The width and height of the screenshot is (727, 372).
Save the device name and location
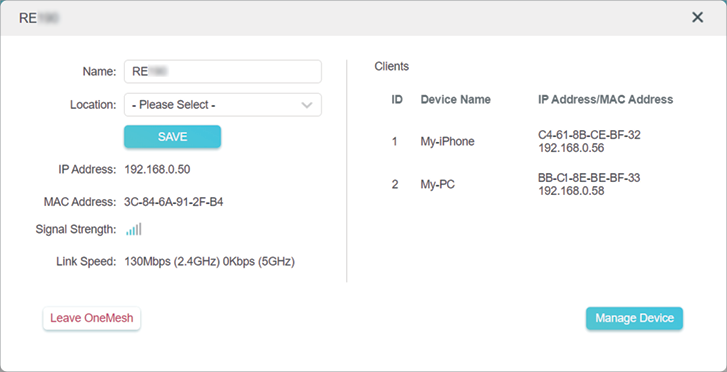tap(172, 137)
